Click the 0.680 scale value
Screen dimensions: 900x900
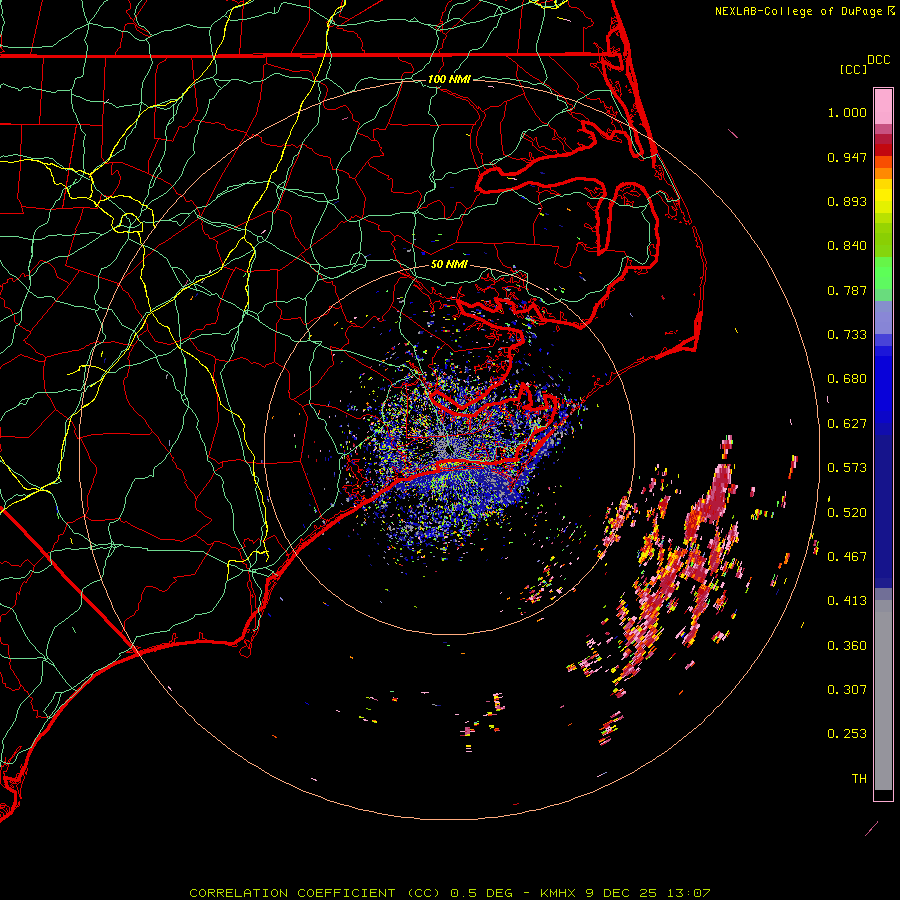(x=847, y=379)
